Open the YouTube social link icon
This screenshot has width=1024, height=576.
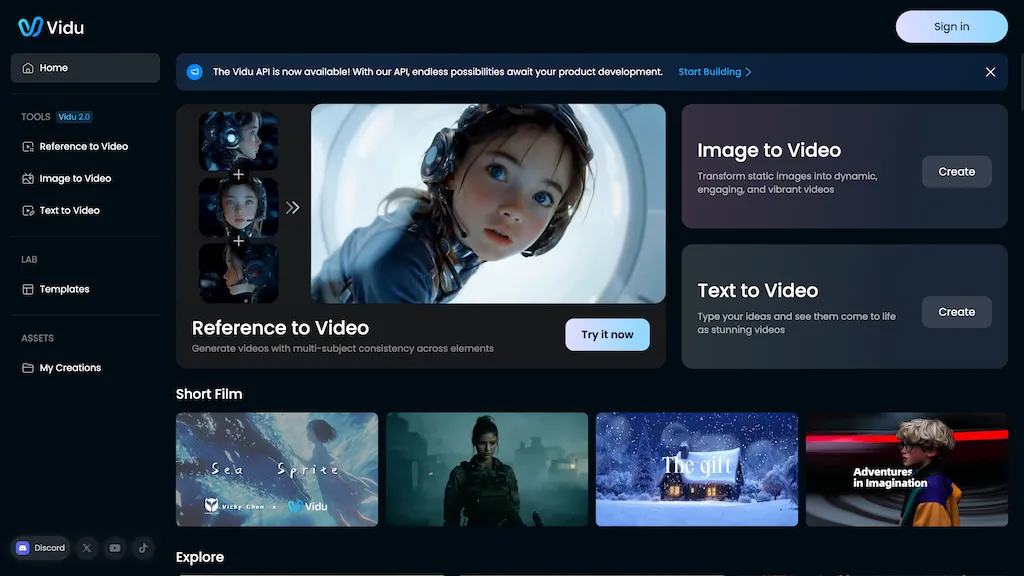point(115,548)
